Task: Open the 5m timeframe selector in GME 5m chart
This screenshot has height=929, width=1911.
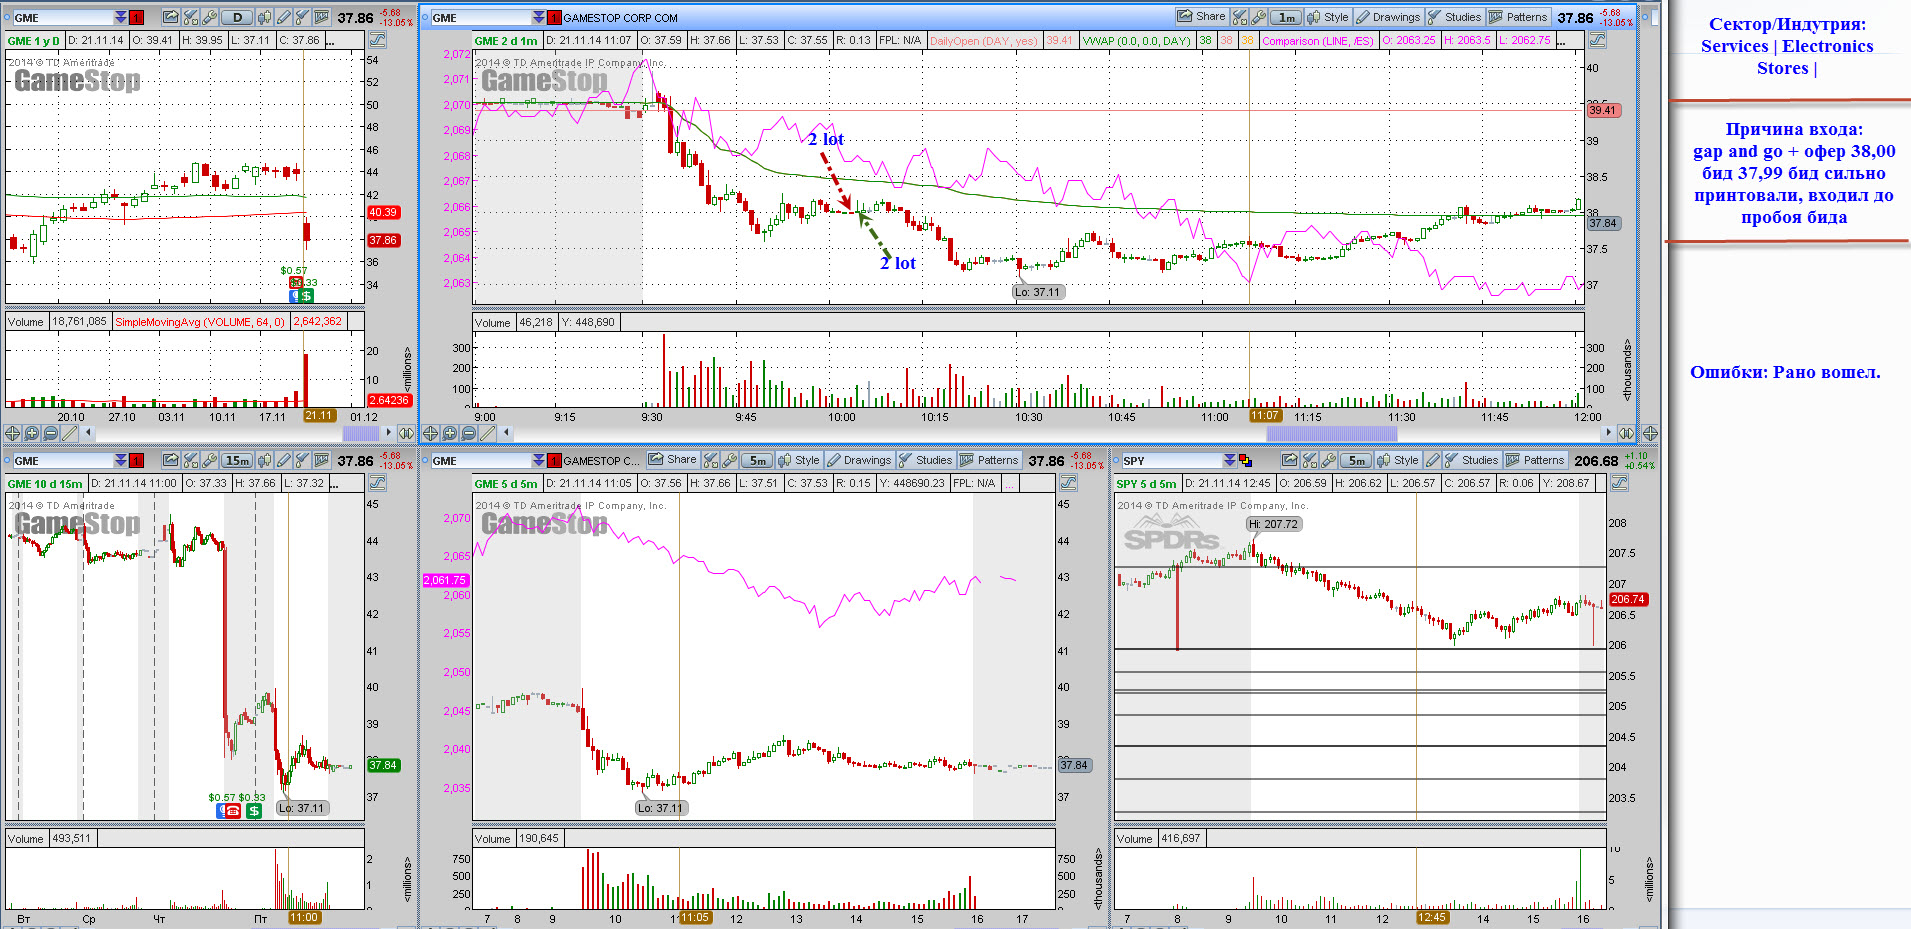Action: pyautogui.click(x=758, y=460)
